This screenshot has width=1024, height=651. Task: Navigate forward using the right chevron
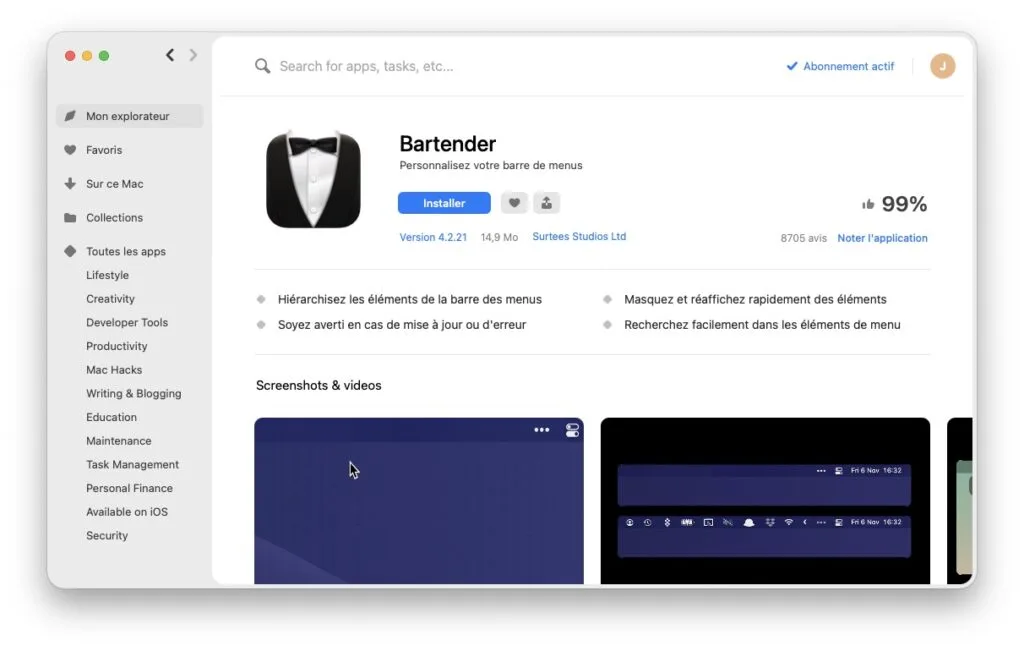(193, 55)
